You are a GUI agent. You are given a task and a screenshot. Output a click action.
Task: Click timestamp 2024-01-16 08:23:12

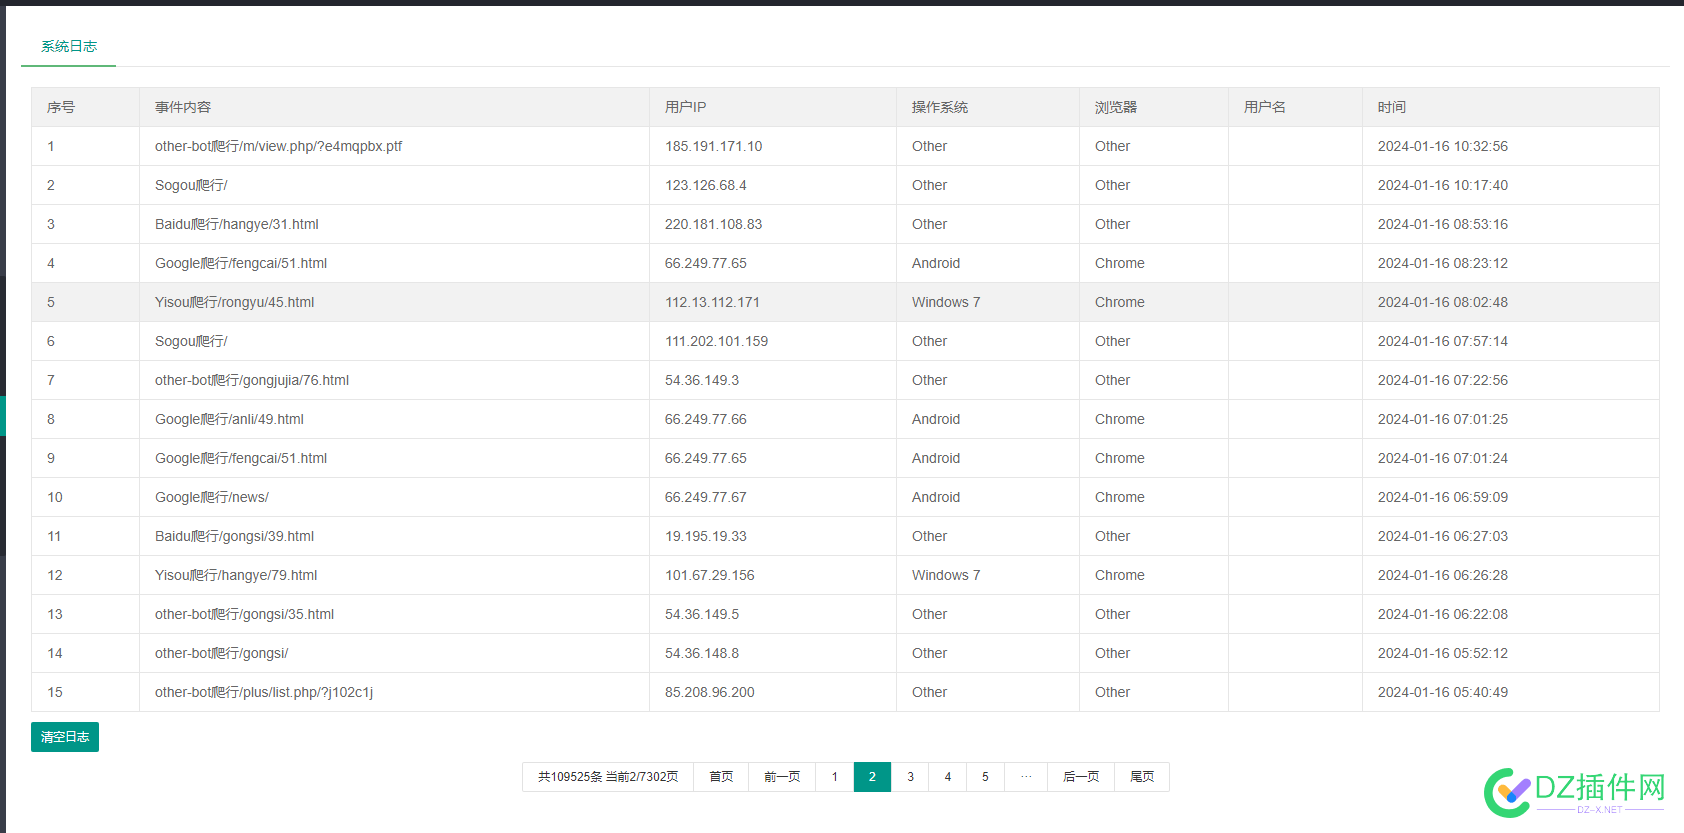click(x=1443, y=263)
